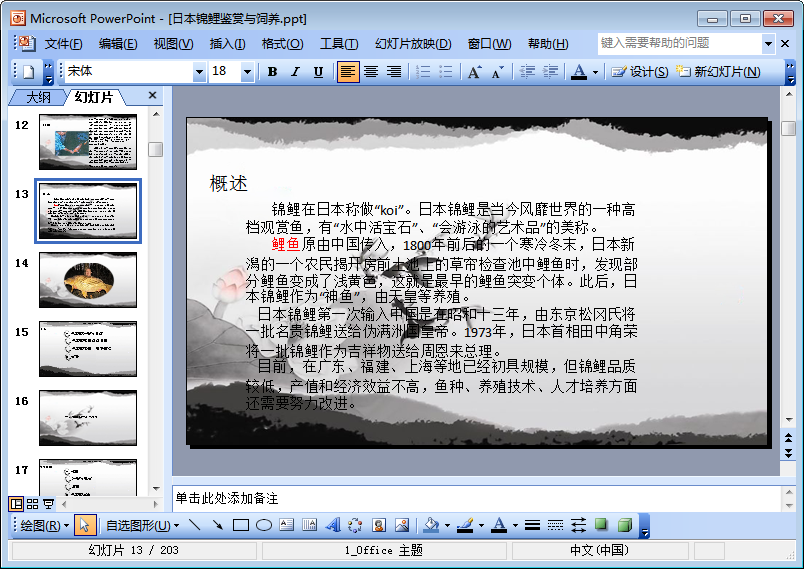Image resolution: width=804 pixels, height=569 pixels.
Task: Close the slide thumbnail pane
Action: [x=152, y=95]
